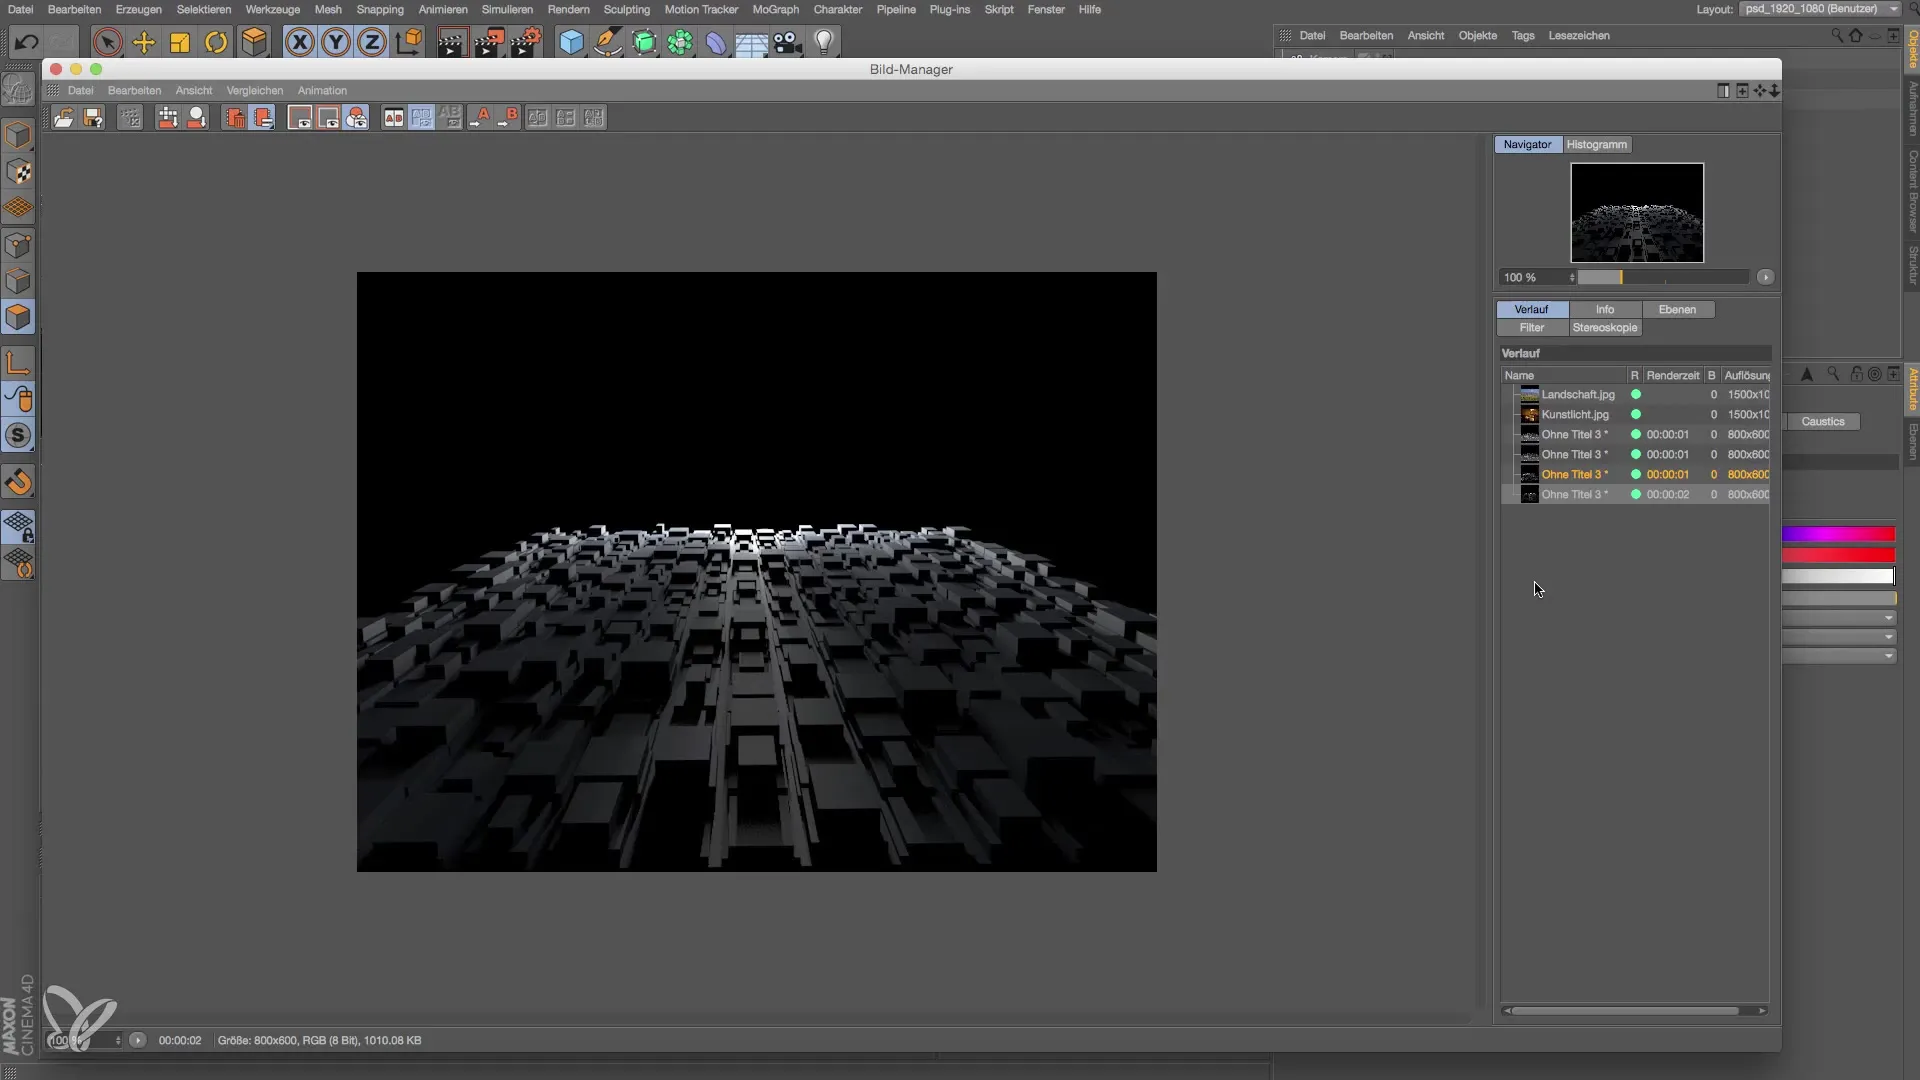This screenshot has width=1920, height=1080.
Task: Click the red color slider bar
Action: pyautogui.click(x=1838, y=555)
